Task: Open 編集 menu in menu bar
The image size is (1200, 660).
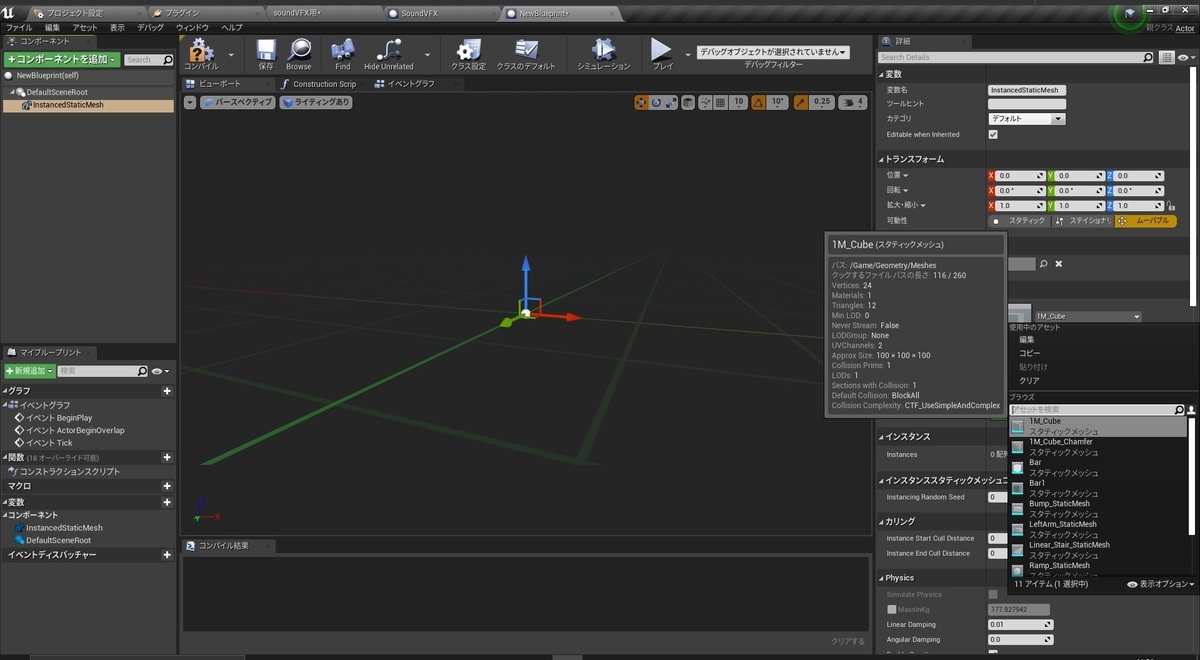Action: coord(52,27)
